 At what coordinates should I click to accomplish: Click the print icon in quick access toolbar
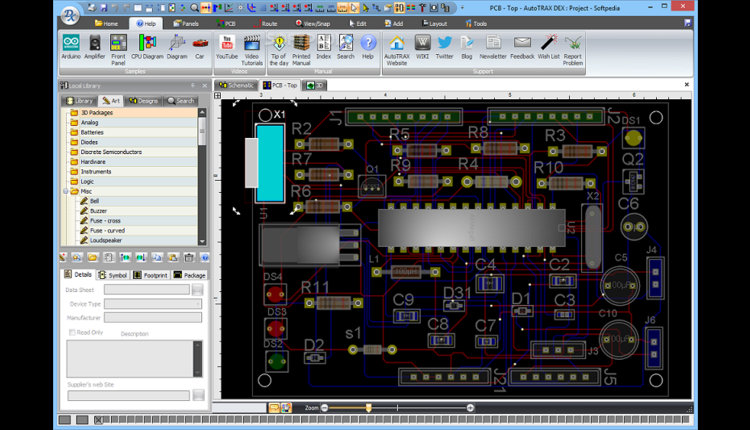point(91,8)
